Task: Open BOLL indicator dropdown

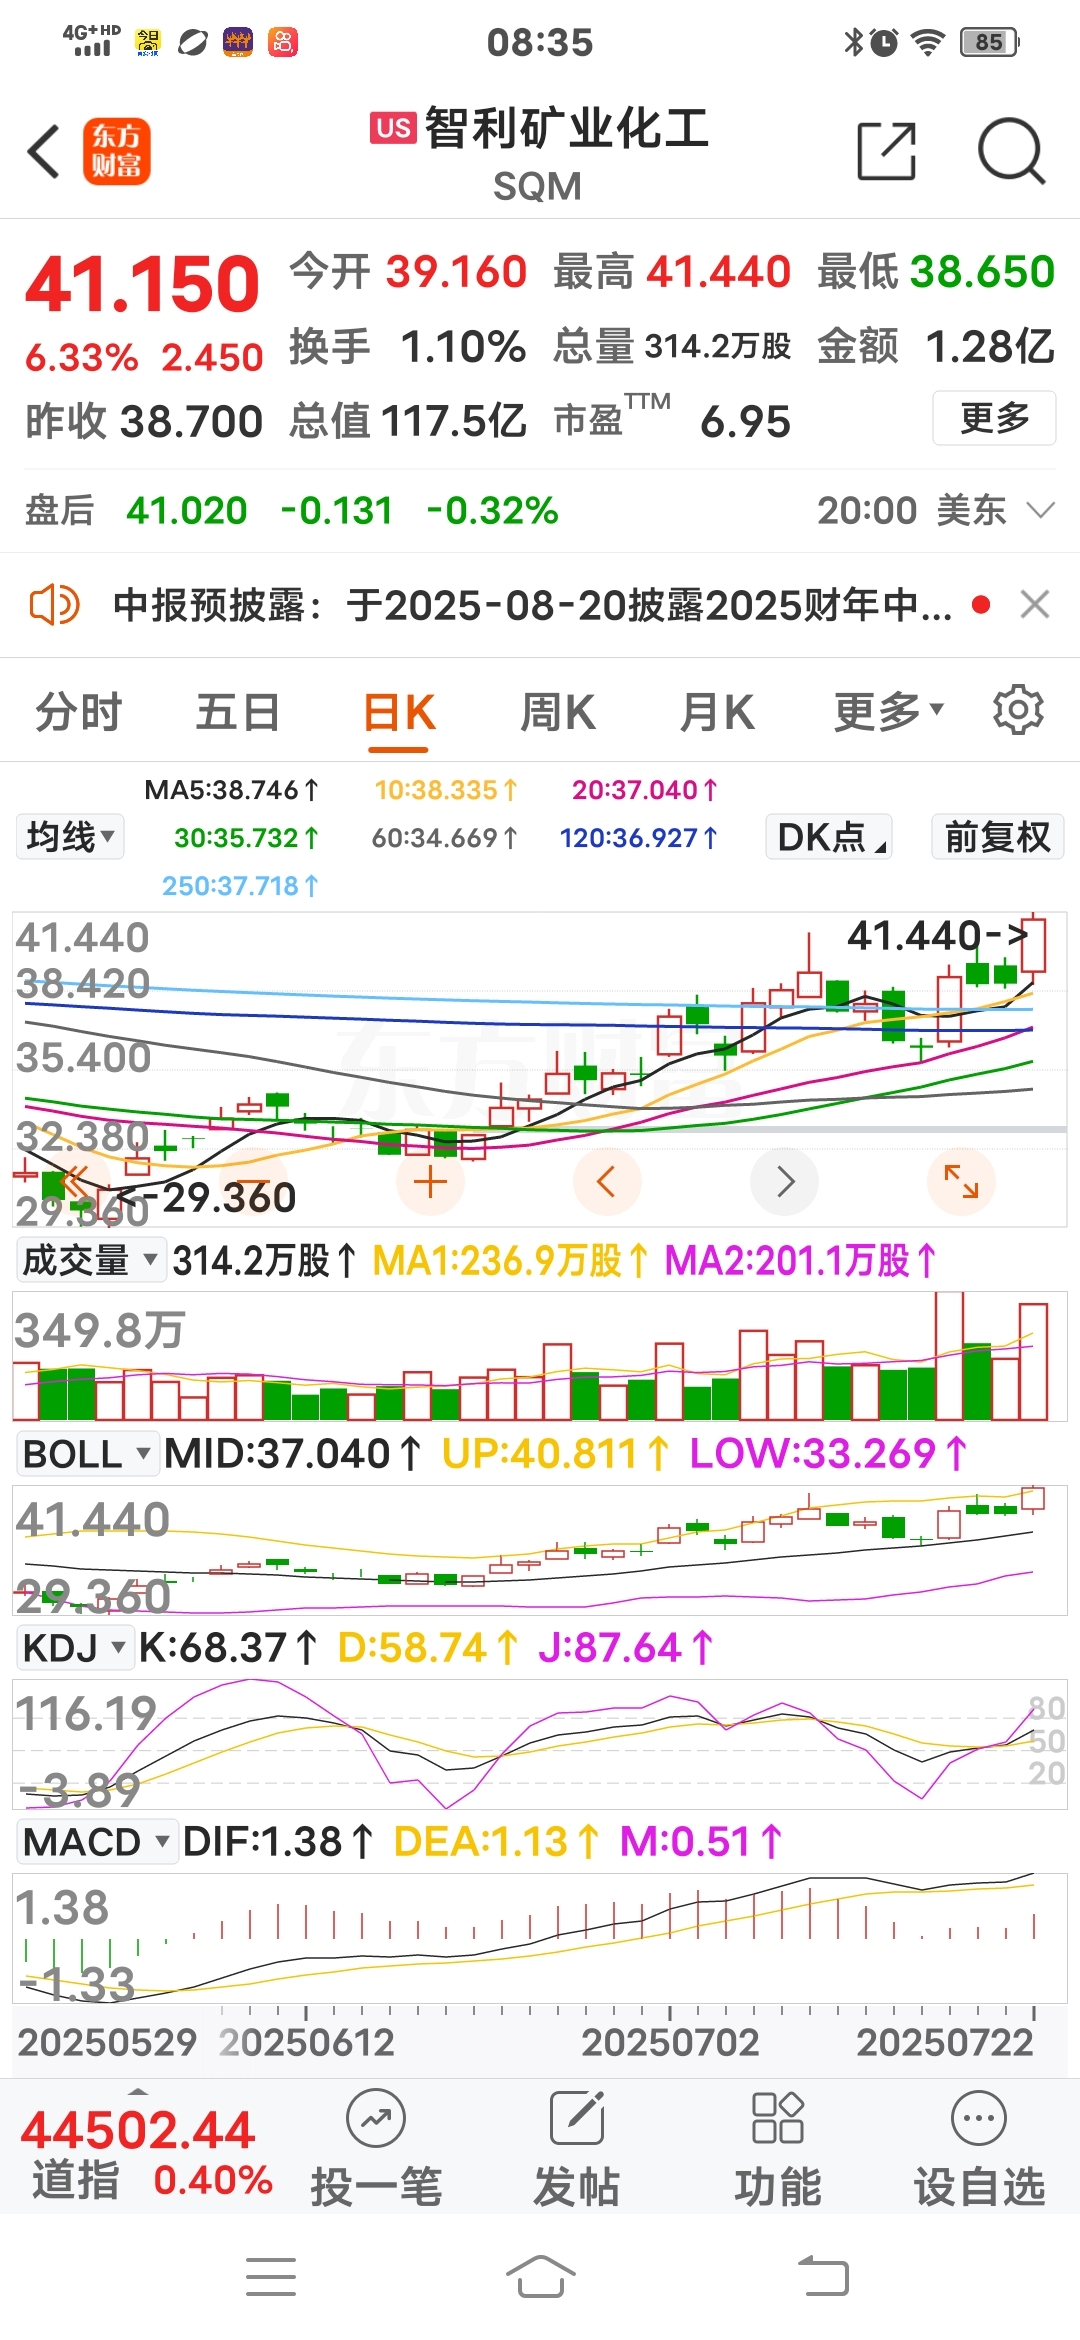Action: pos(87,1453)
